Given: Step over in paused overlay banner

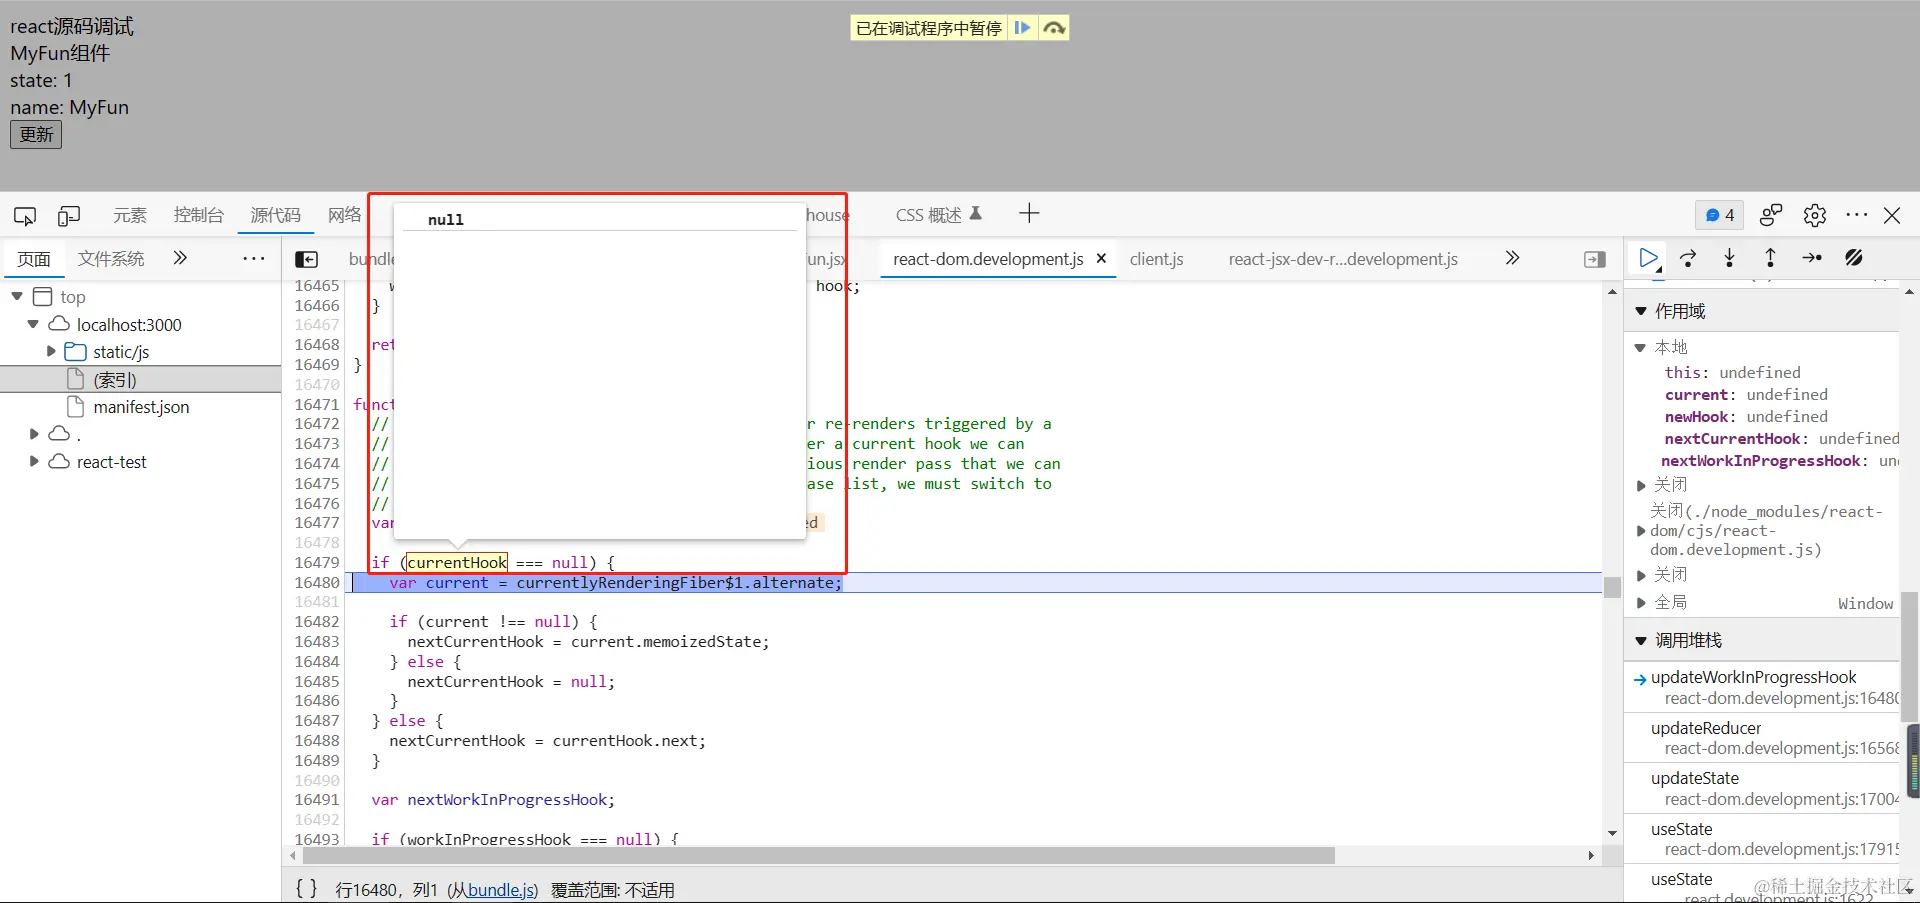Looking at the screenshot, I should coord(1053,28).
